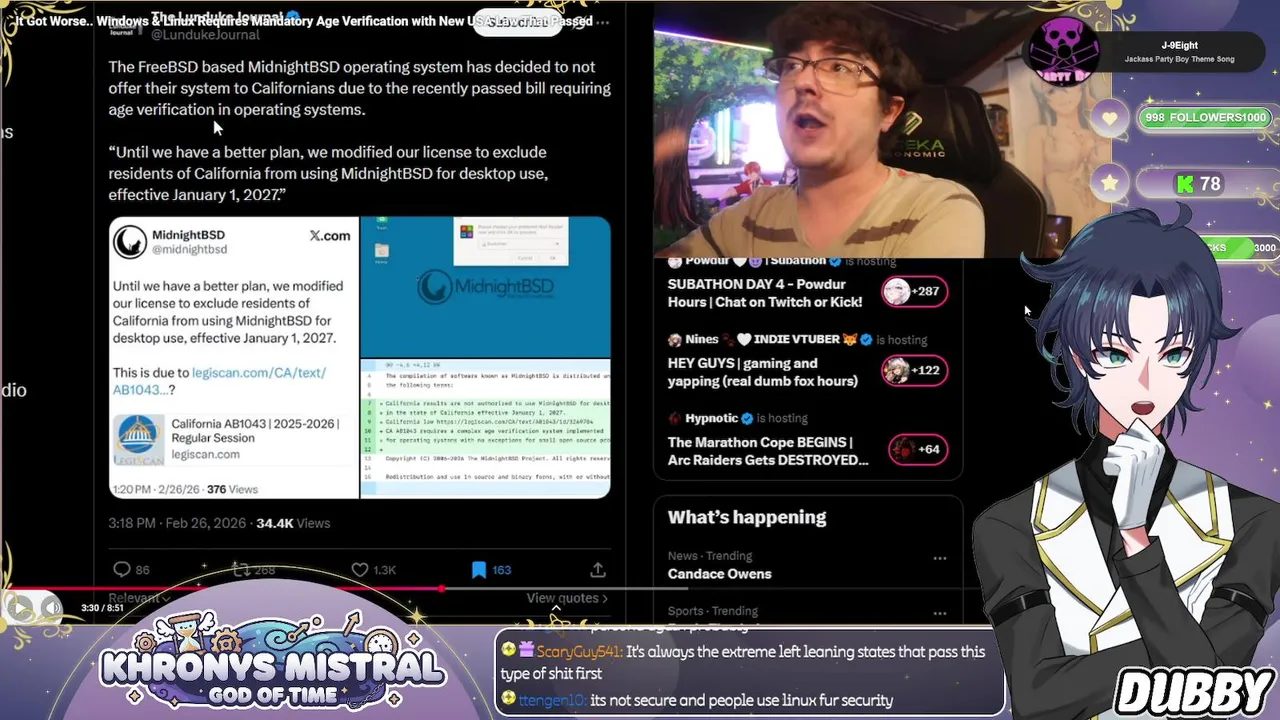Viewport: 1280px width, 720px height.
Task: Open more options for Sports Trending item
Action: [939, 613]
